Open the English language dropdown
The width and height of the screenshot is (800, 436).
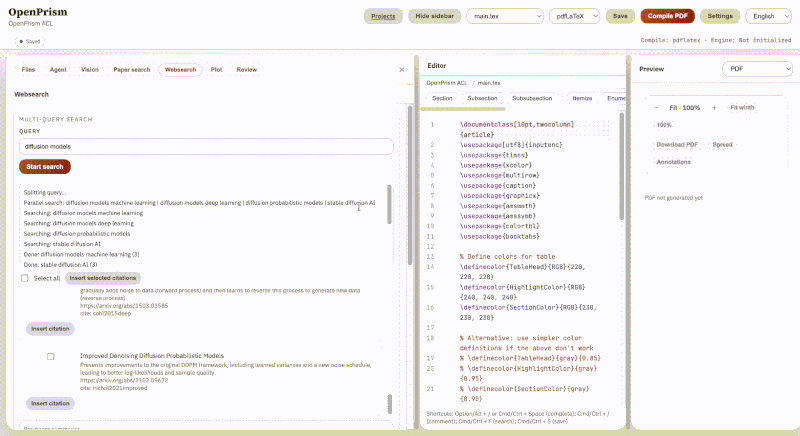click(768, 16)
